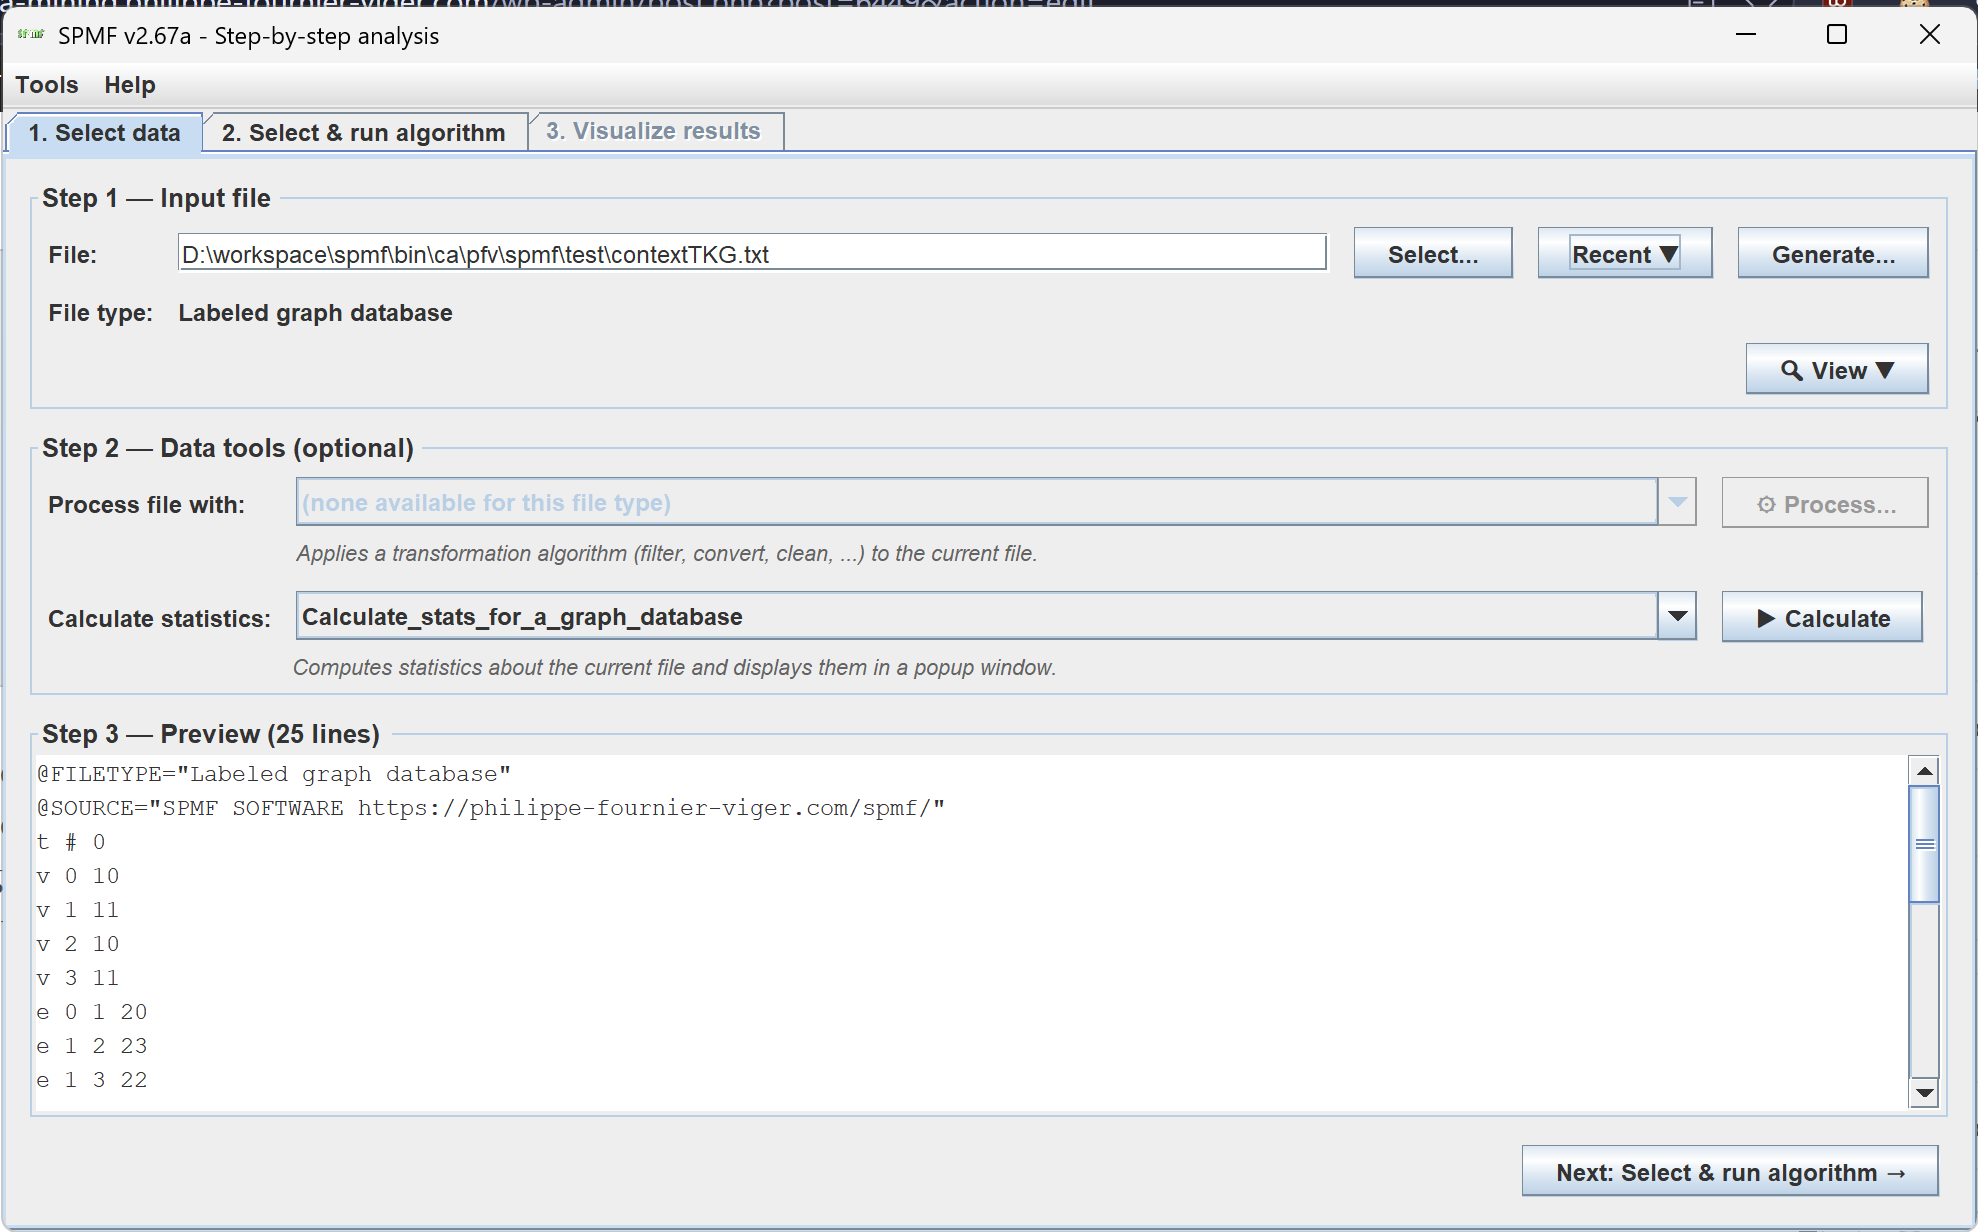Expand the Recent files dropdown
Screen dimensions: 1978x1232
click(1624, 254)
